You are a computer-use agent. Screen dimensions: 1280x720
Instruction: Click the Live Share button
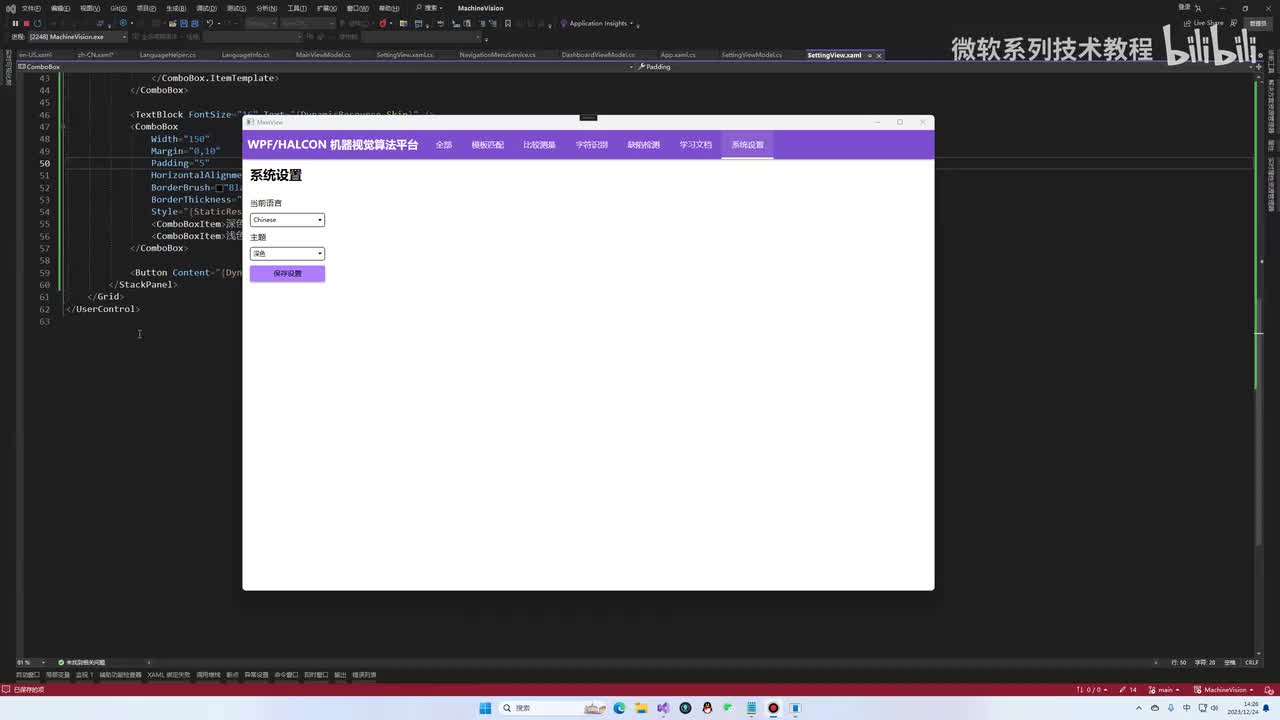click(x=1204, y=23)
